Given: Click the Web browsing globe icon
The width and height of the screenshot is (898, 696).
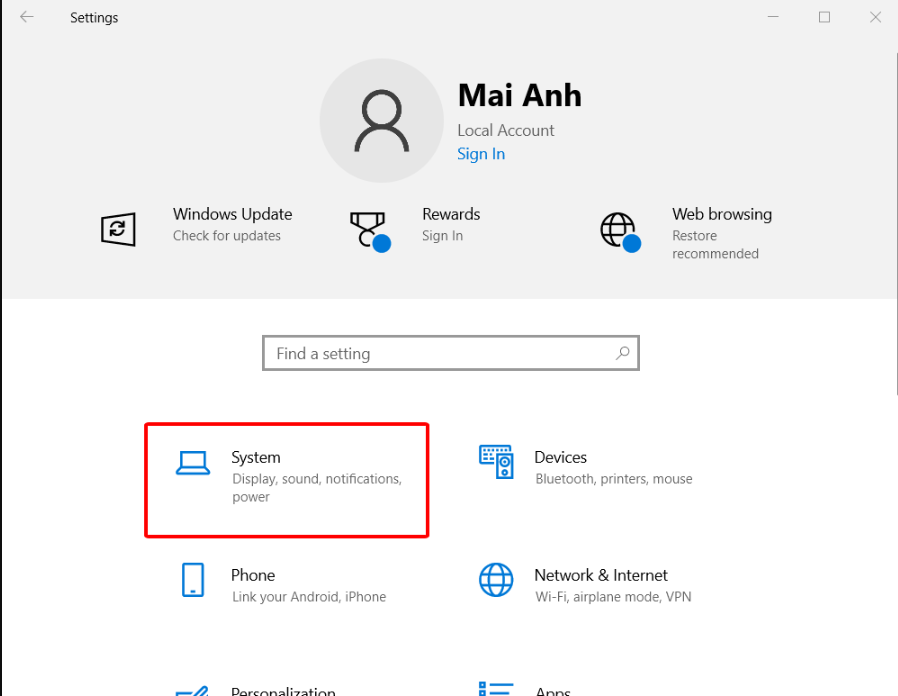Looking at the screenshot, I should pyautogui.click(x=618, y=230).
